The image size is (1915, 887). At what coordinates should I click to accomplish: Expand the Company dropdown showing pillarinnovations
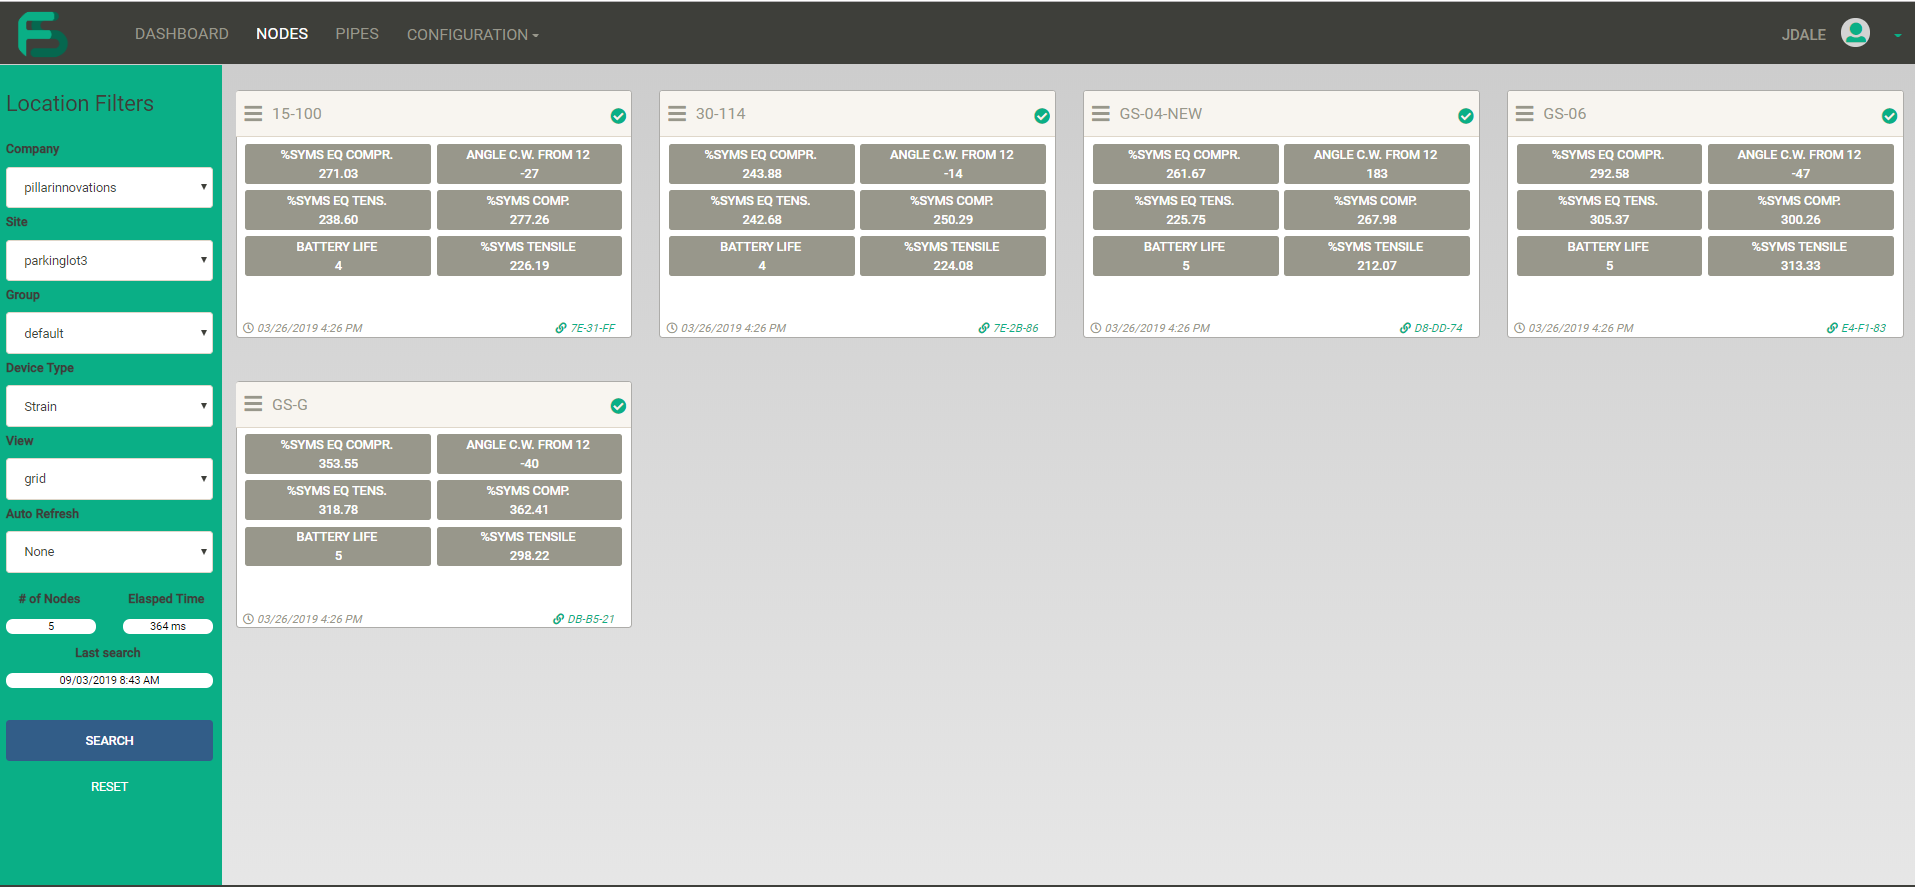[109, 188]
